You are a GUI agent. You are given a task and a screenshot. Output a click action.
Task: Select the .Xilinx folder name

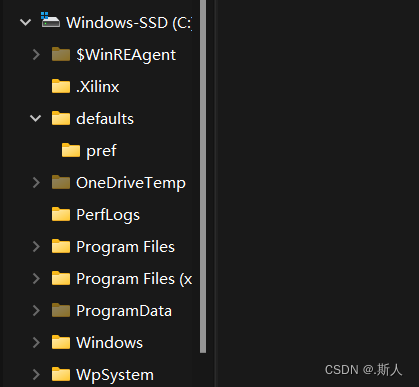(x=97, y=87)
